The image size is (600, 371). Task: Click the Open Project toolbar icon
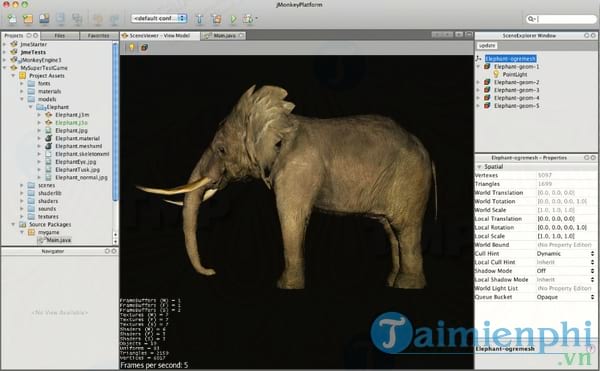(44, 18)
